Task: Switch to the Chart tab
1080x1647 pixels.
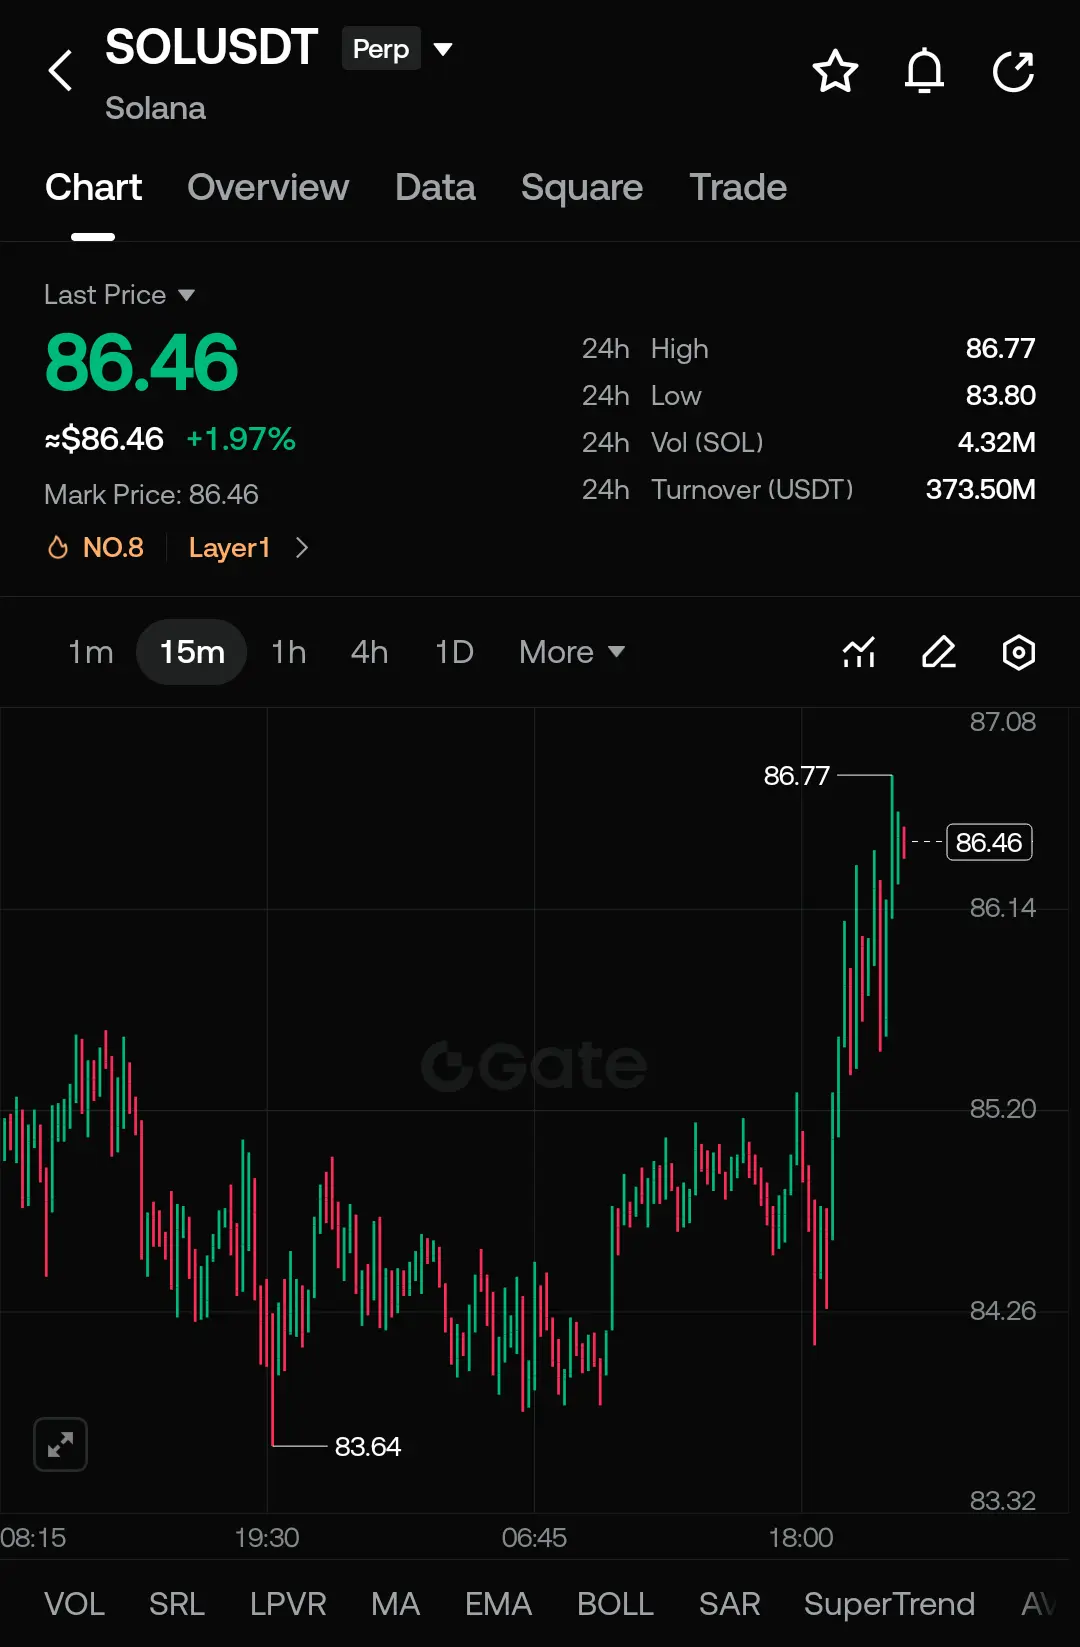Action: coord(93,187)
